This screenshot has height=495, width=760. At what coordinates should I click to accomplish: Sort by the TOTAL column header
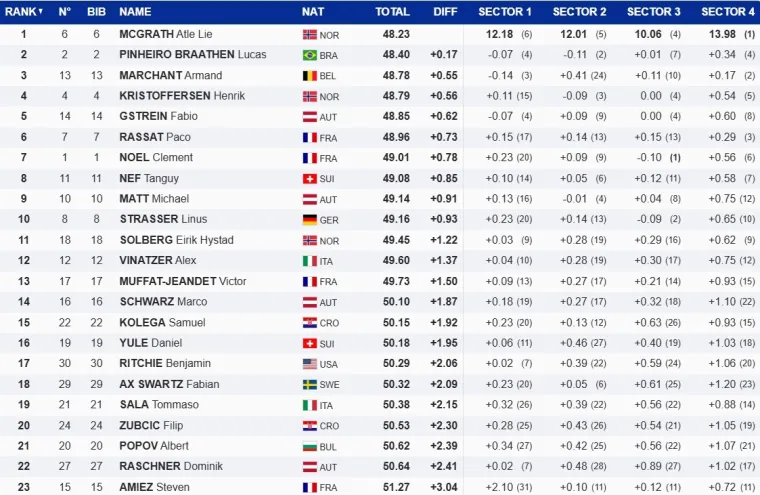tap(392, 12)
